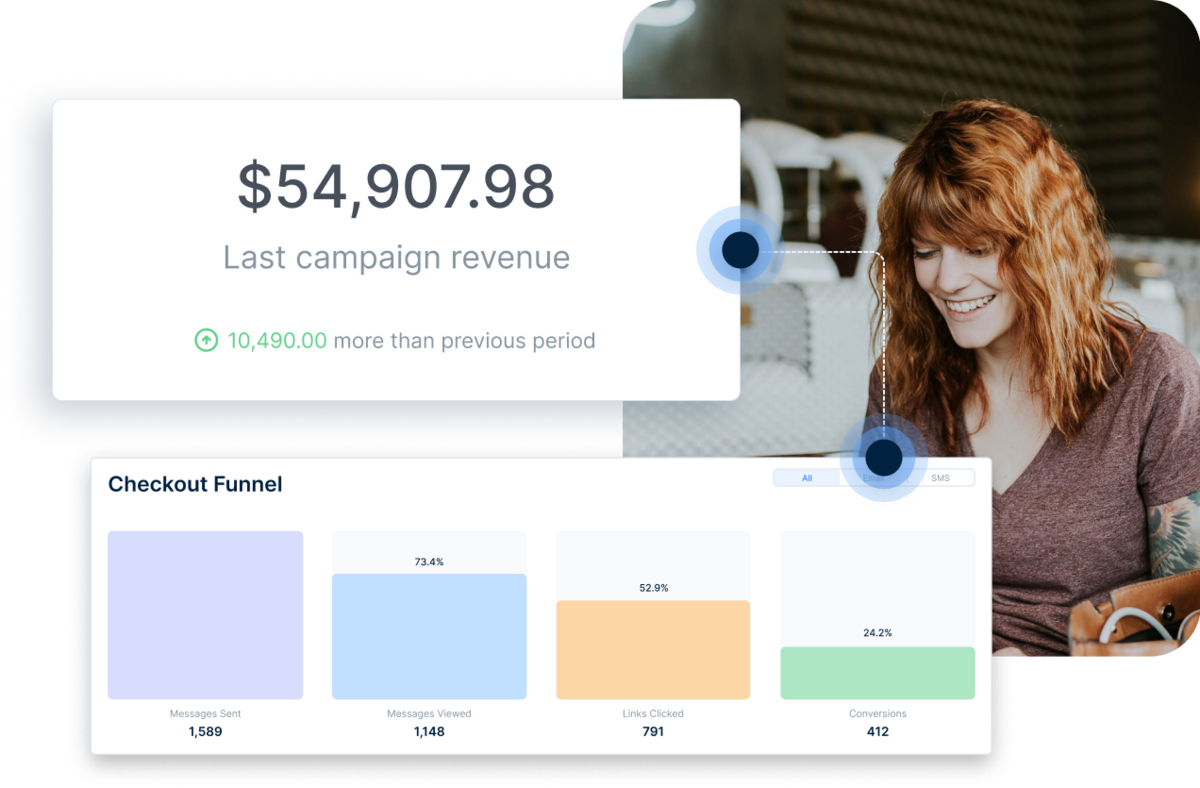This screenshot has width=1200, height=788.
Task: Click the 73.4% Messages Viewed percentage
Action: (429, 562)
